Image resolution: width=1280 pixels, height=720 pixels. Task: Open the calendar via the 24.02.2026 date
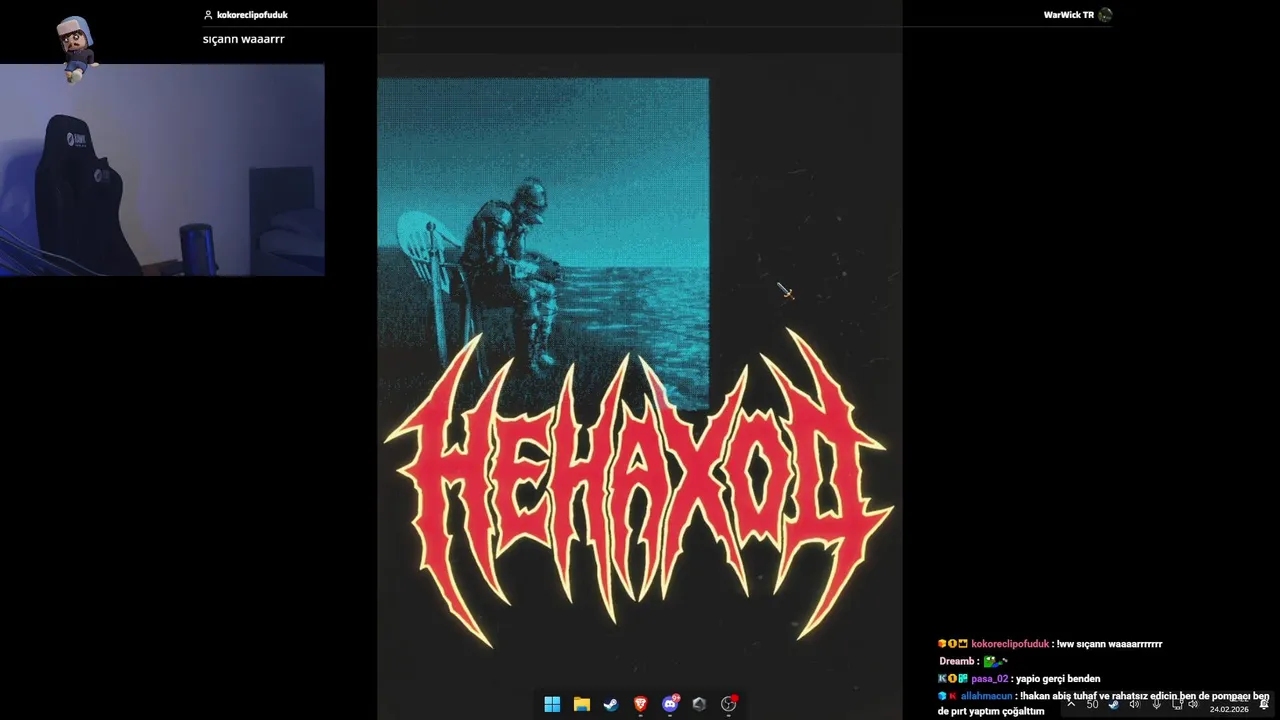1229,709
